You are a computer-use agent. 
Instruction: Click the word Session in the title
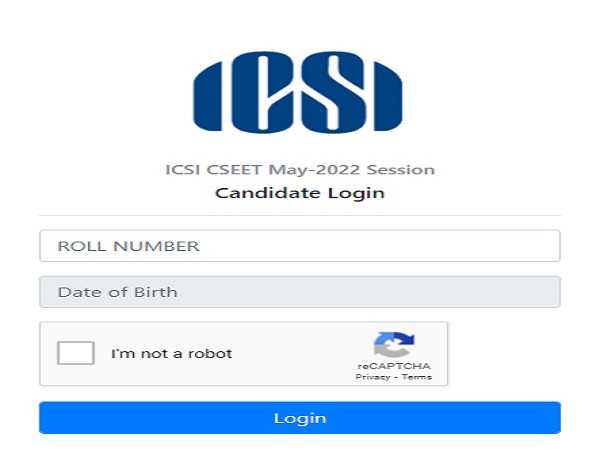403,170
